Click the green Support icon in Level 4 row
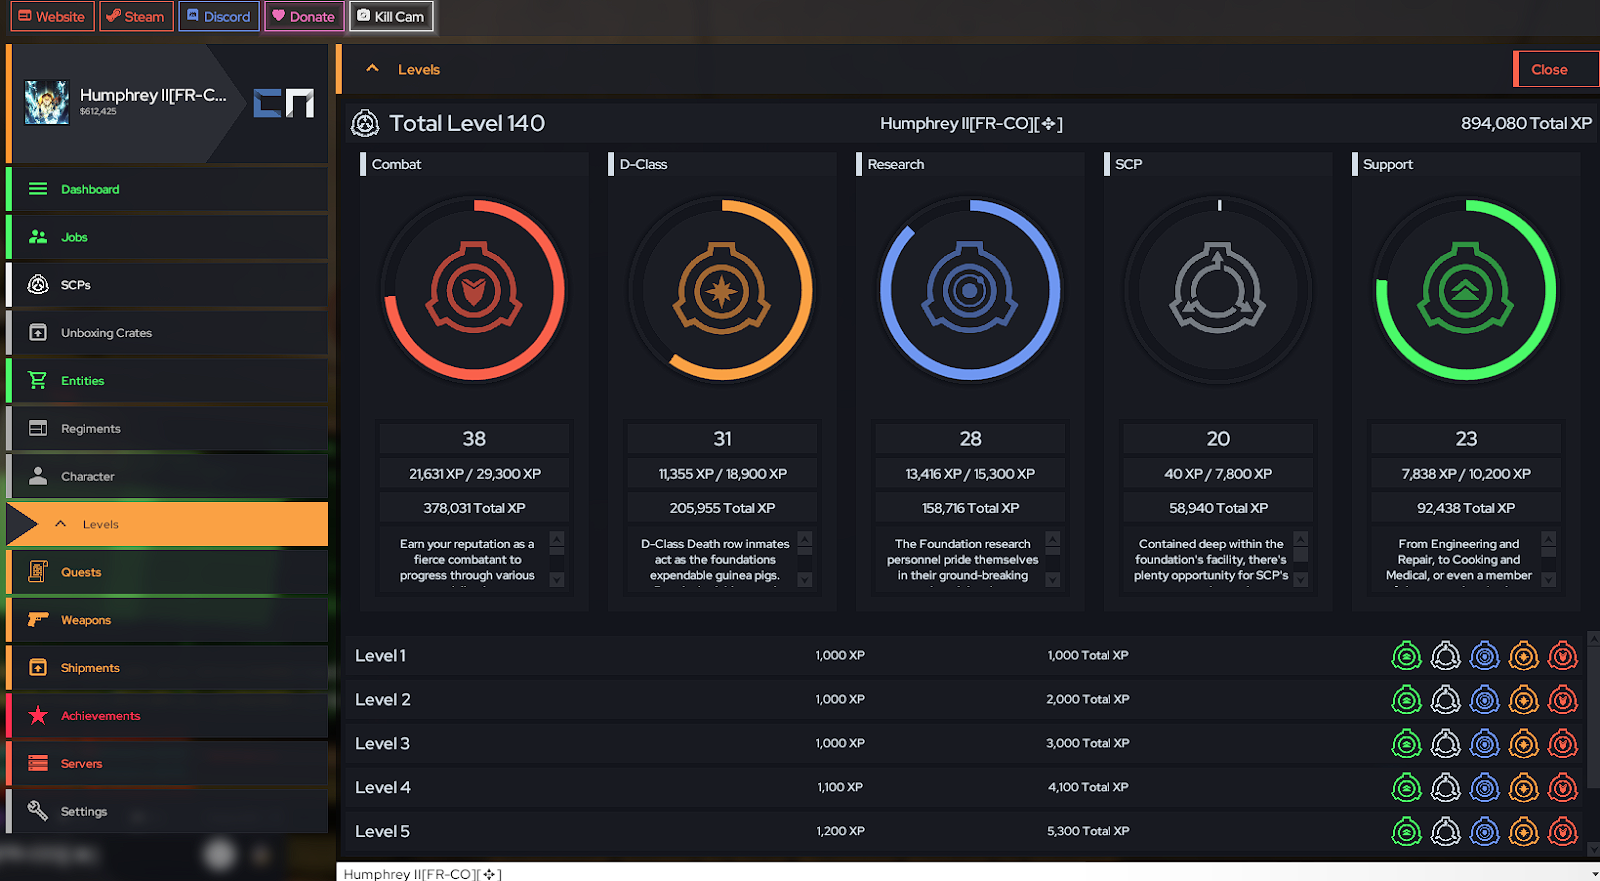Image resolution: width=1600 pixels, height=881 pixels. click(1407, 788)
